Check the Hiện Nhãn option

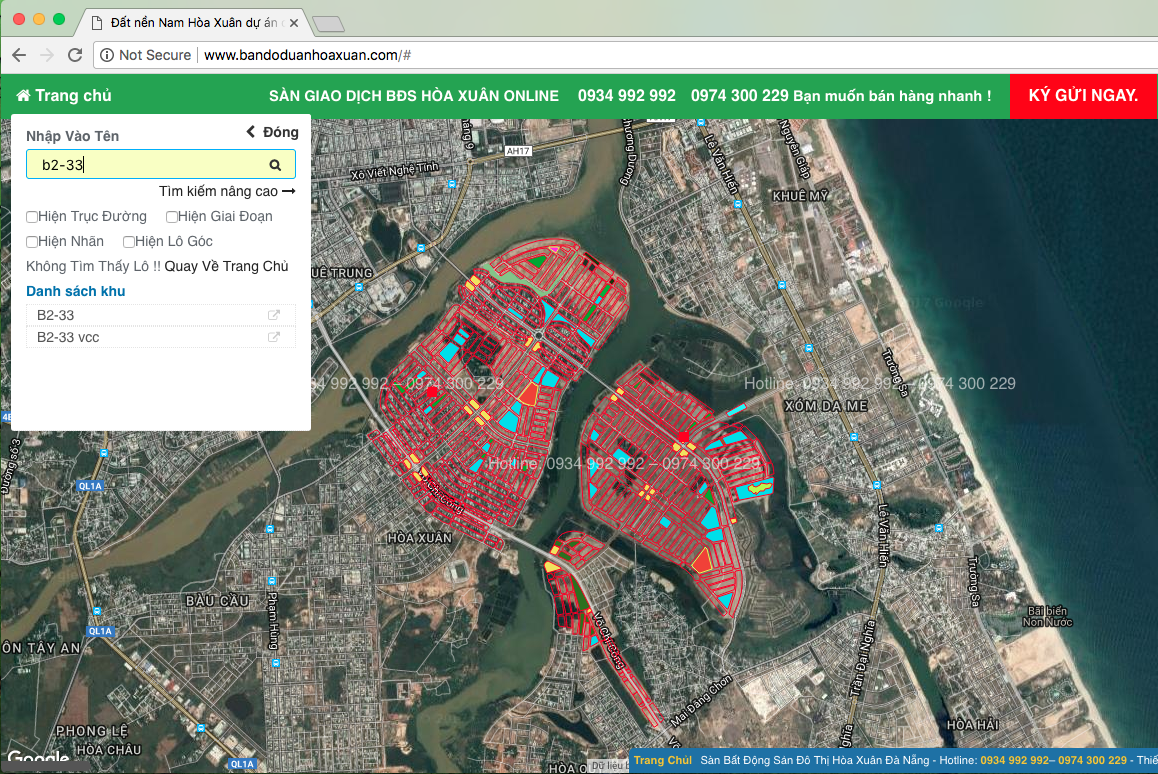[32, 242]
